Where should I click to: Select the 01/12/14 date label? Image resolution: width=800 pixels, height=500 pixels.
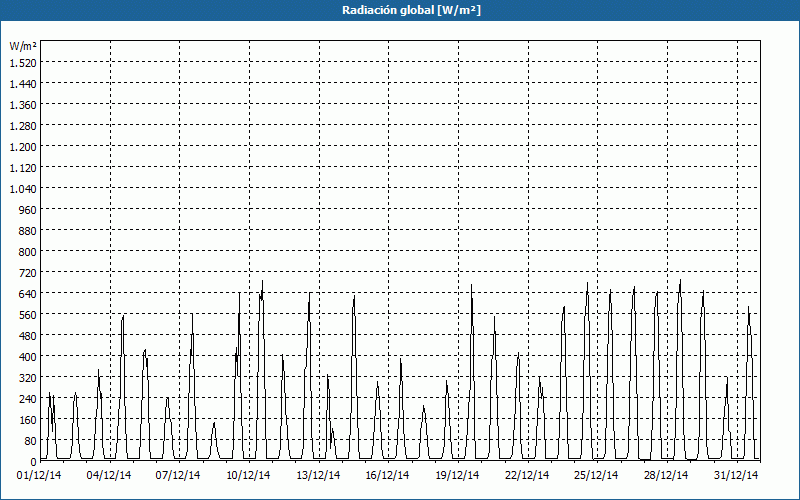(x=40, y=475)
